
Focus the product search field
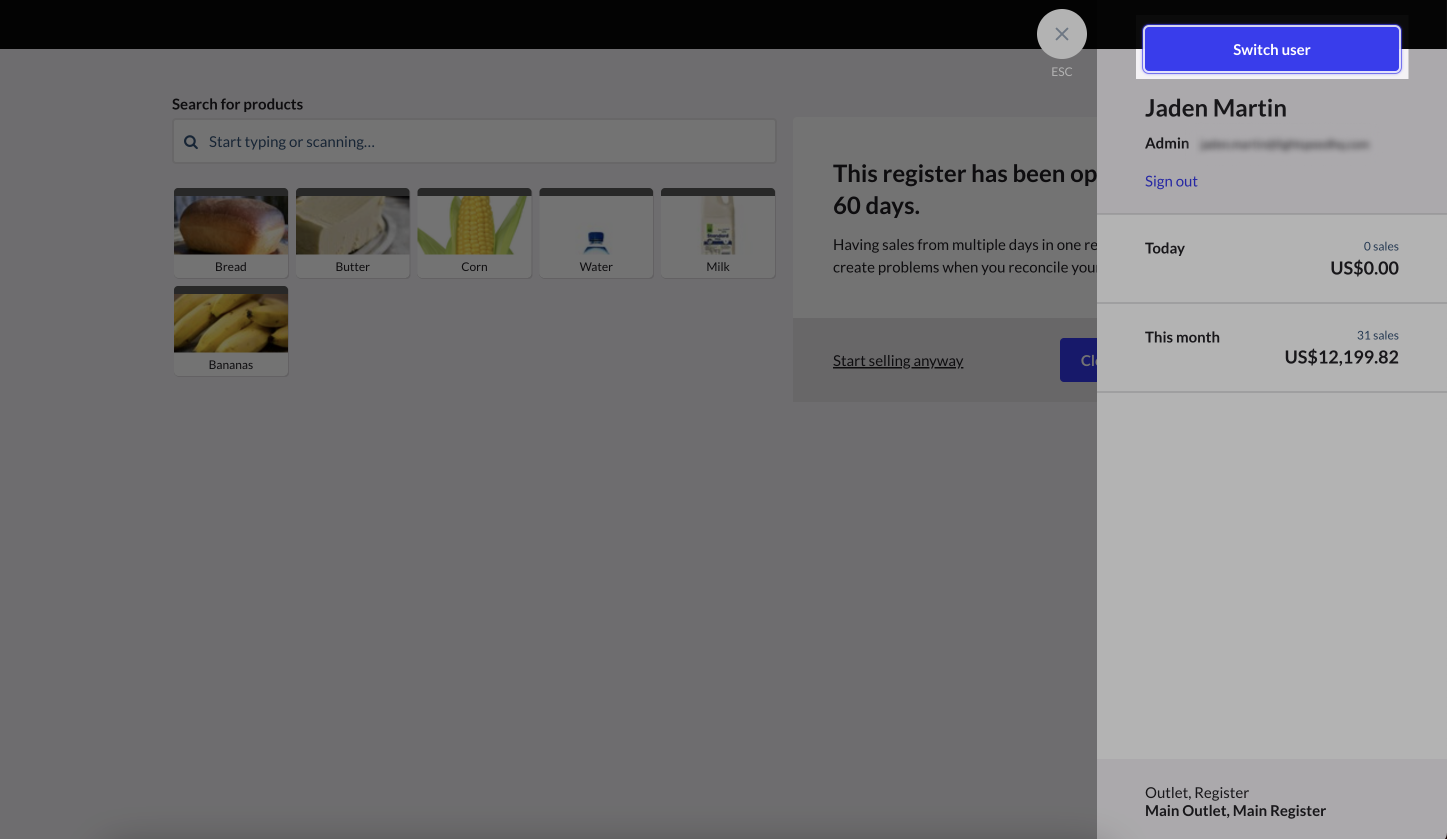[488, 142]
